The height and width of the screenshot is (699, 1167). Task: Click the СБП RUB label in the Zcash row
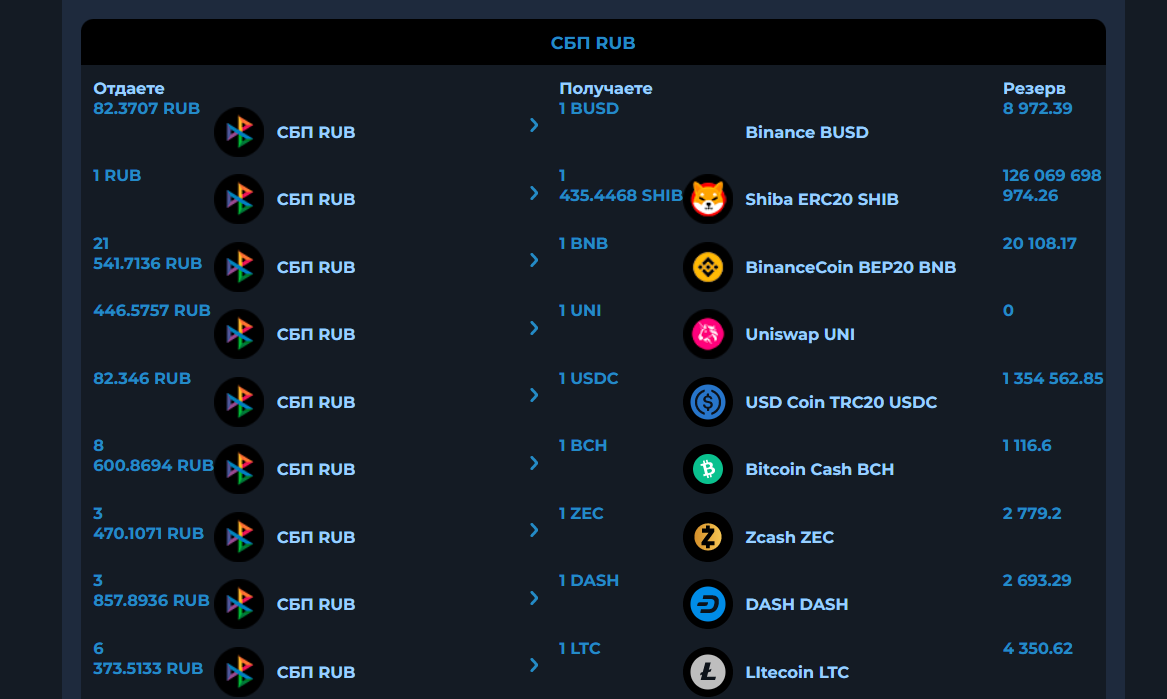point(316,537)
